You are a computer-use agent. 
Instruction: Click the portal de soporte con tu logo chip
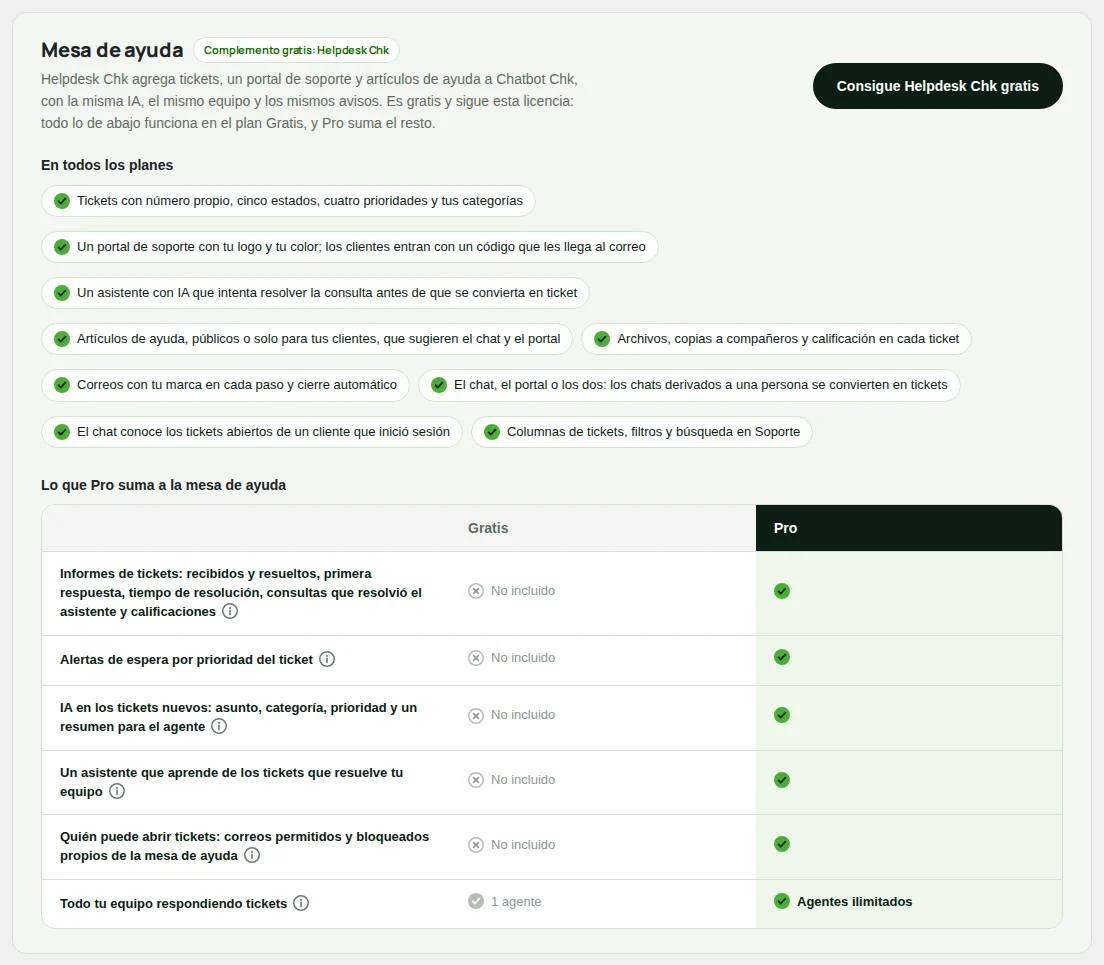click(349, 246)
